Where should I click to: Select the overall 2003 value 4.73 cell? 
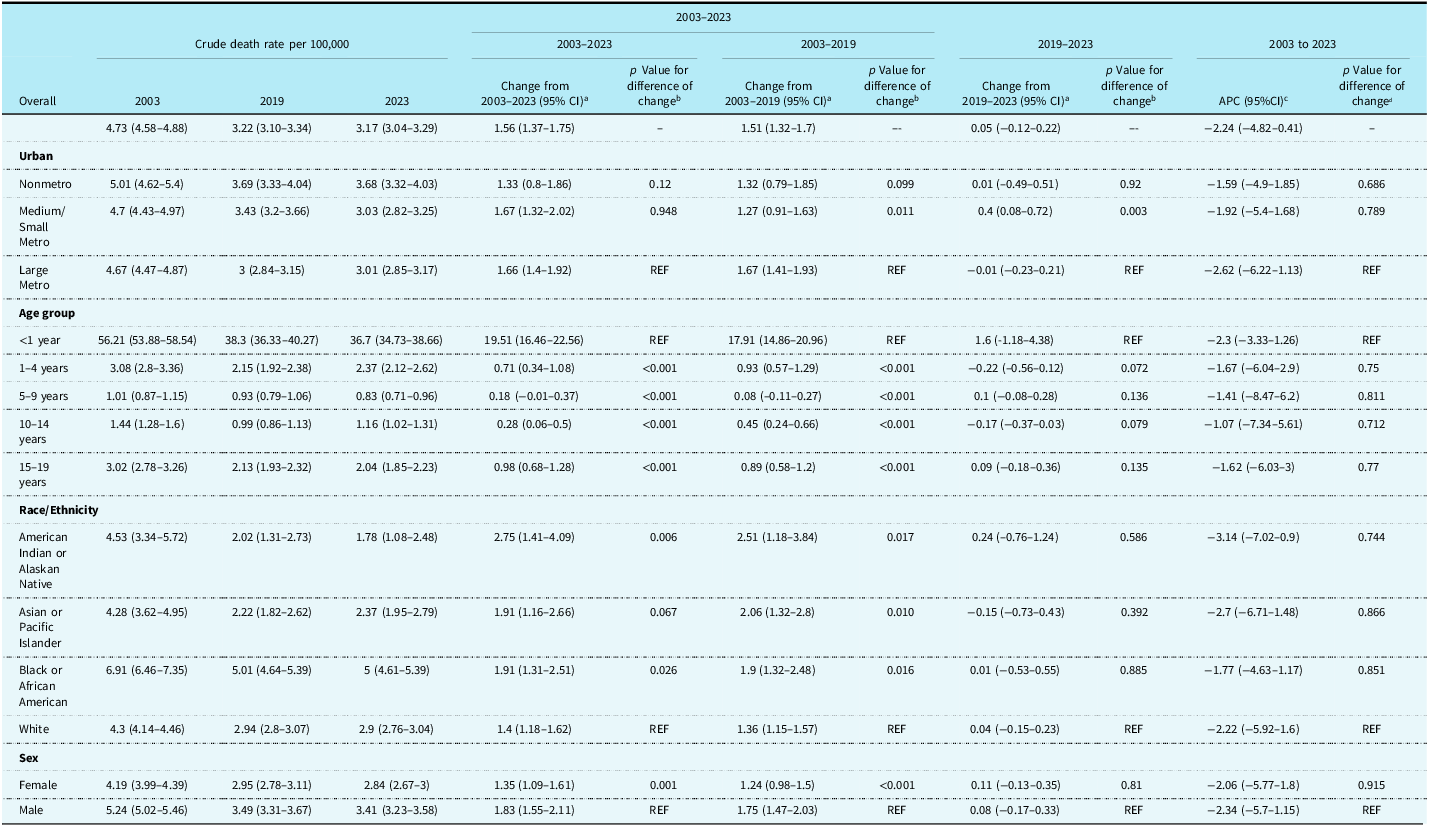[x=146, y=128]
